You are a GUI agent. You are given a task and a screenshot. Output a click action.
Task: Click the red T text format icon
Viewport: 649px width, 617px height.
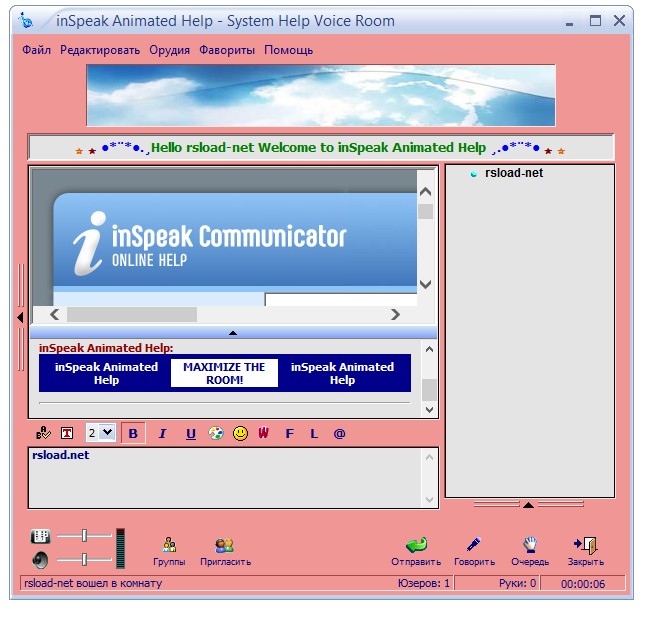pos(67,433)
